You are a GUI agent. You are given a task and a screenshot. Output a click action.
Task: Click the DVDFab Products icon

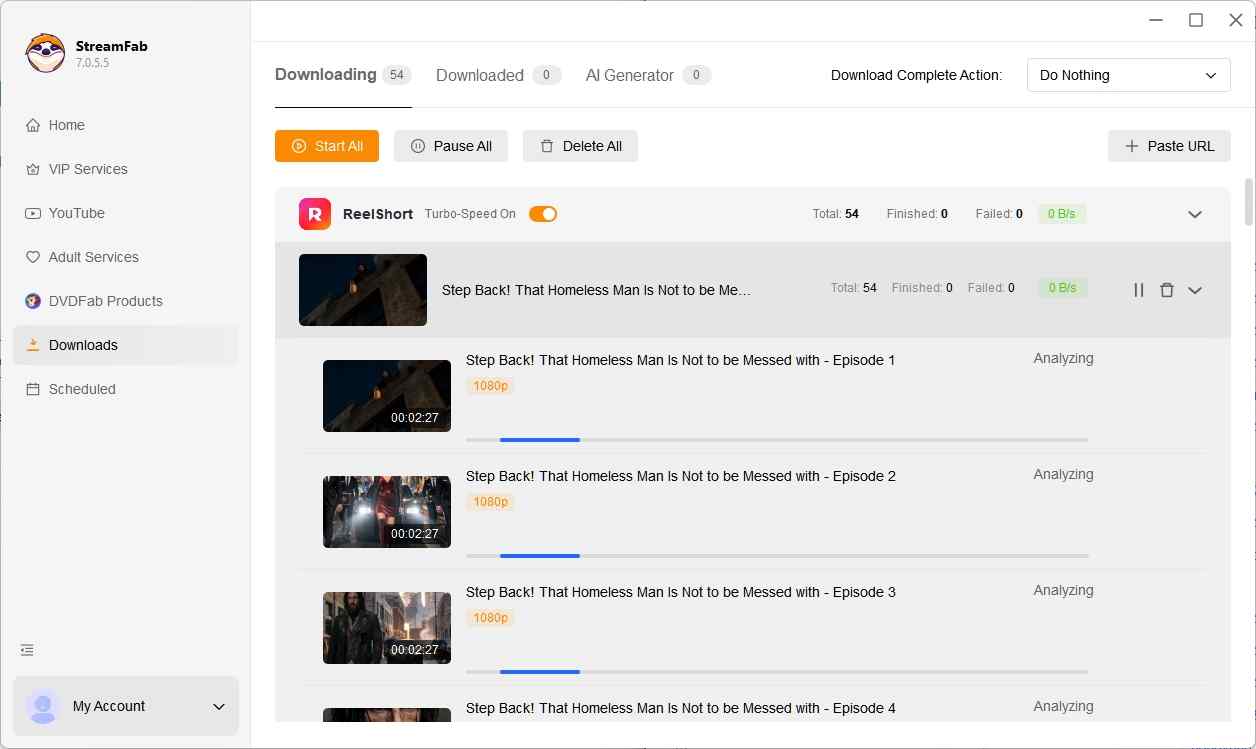click(33, 301)
